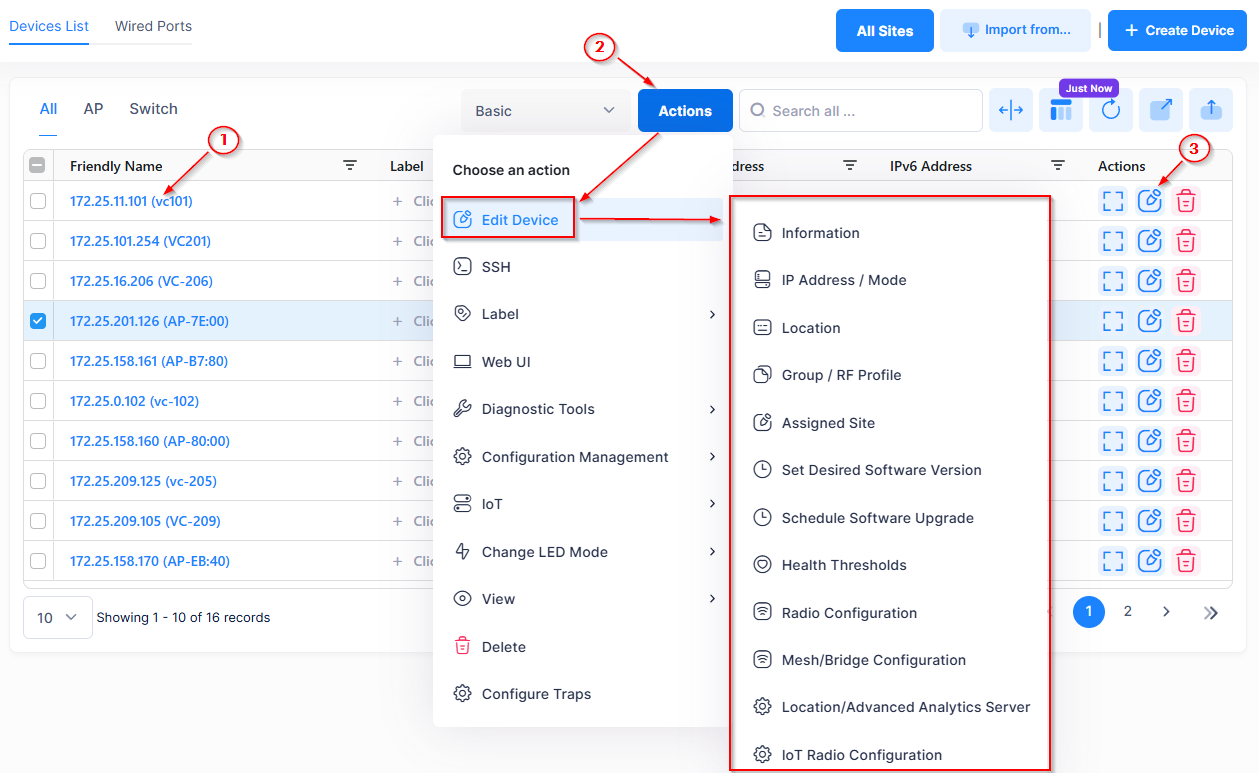Click the column width resize icon
Screen dimensions: 1259x773
(1011, 111)
